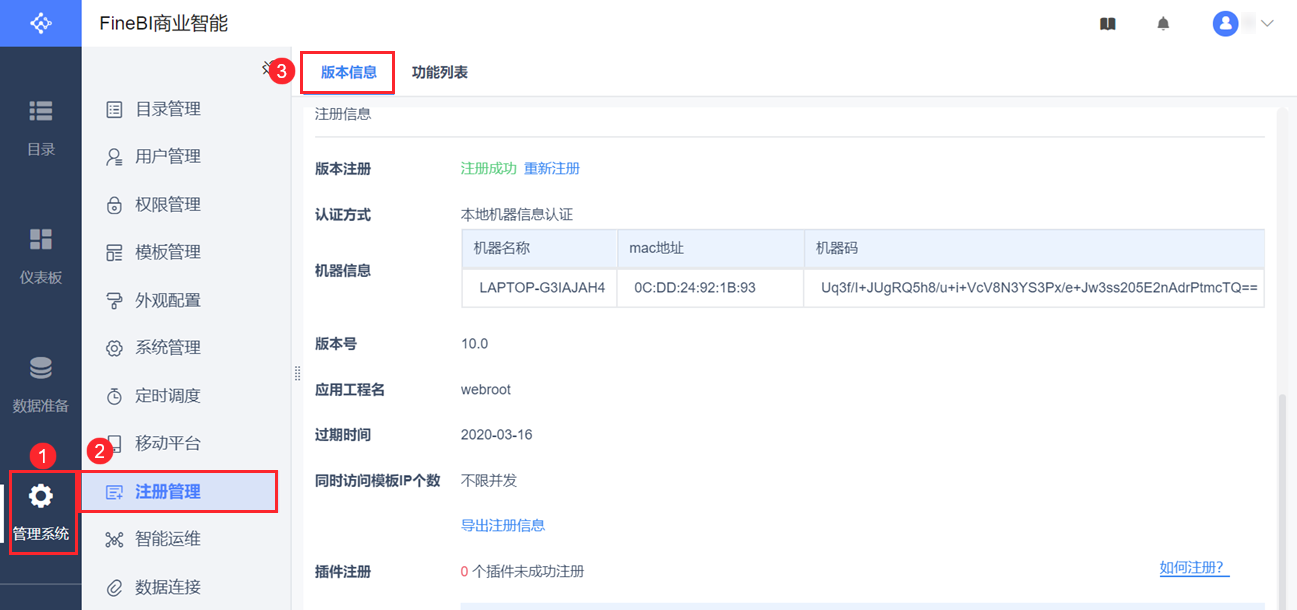Expand the user account dropdown arrow
This screenshot has width=1297, height=610.
coord(1267,24)
